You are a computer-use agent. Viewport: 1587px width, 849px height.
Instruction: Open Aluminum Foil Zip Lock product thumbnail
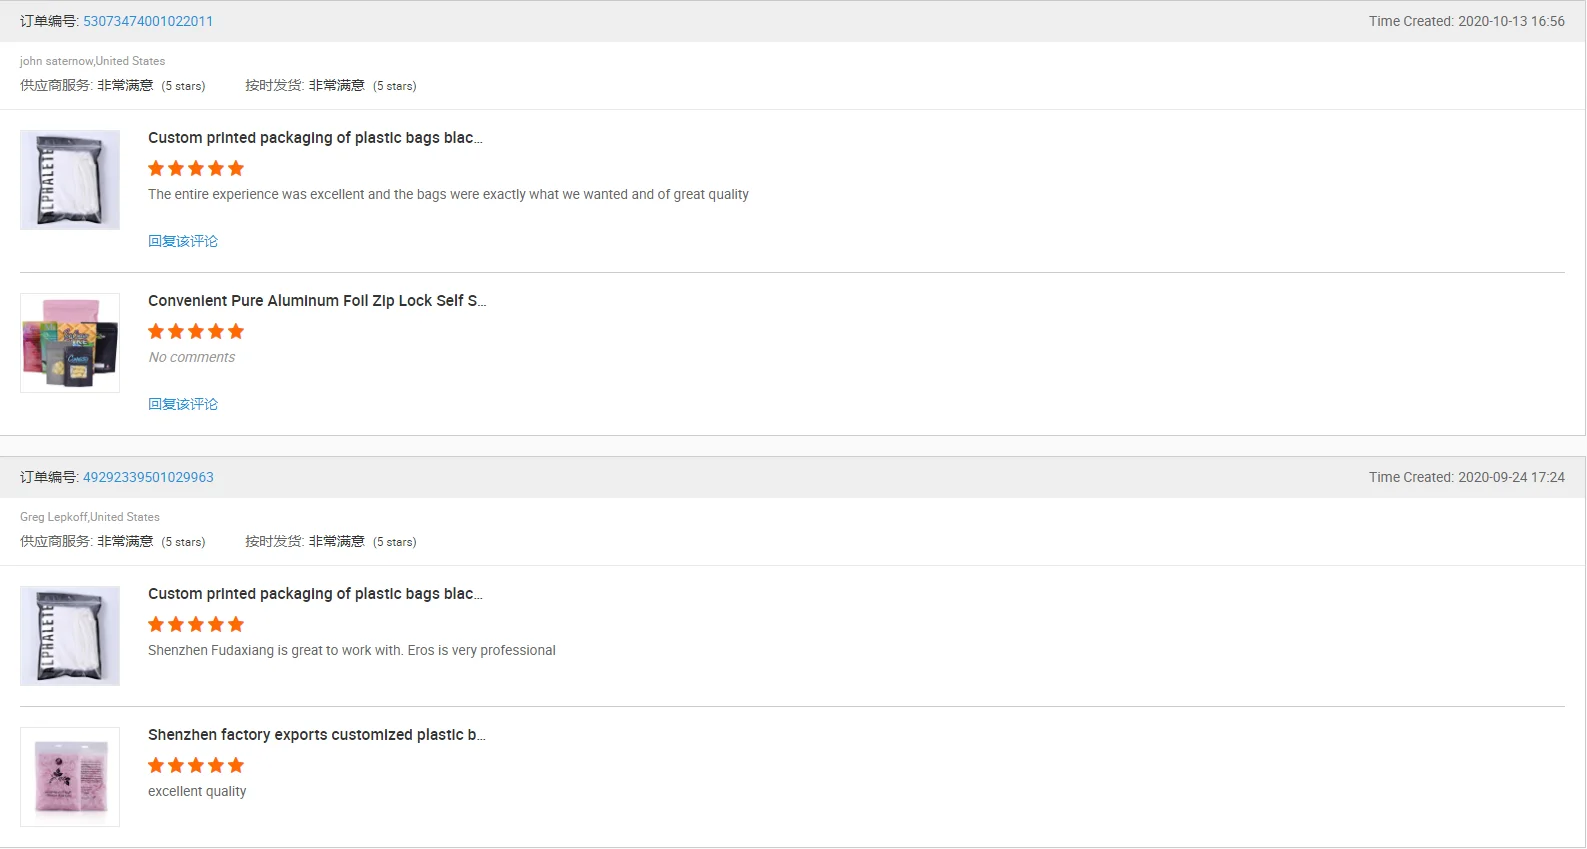click(x=70, y=343)
